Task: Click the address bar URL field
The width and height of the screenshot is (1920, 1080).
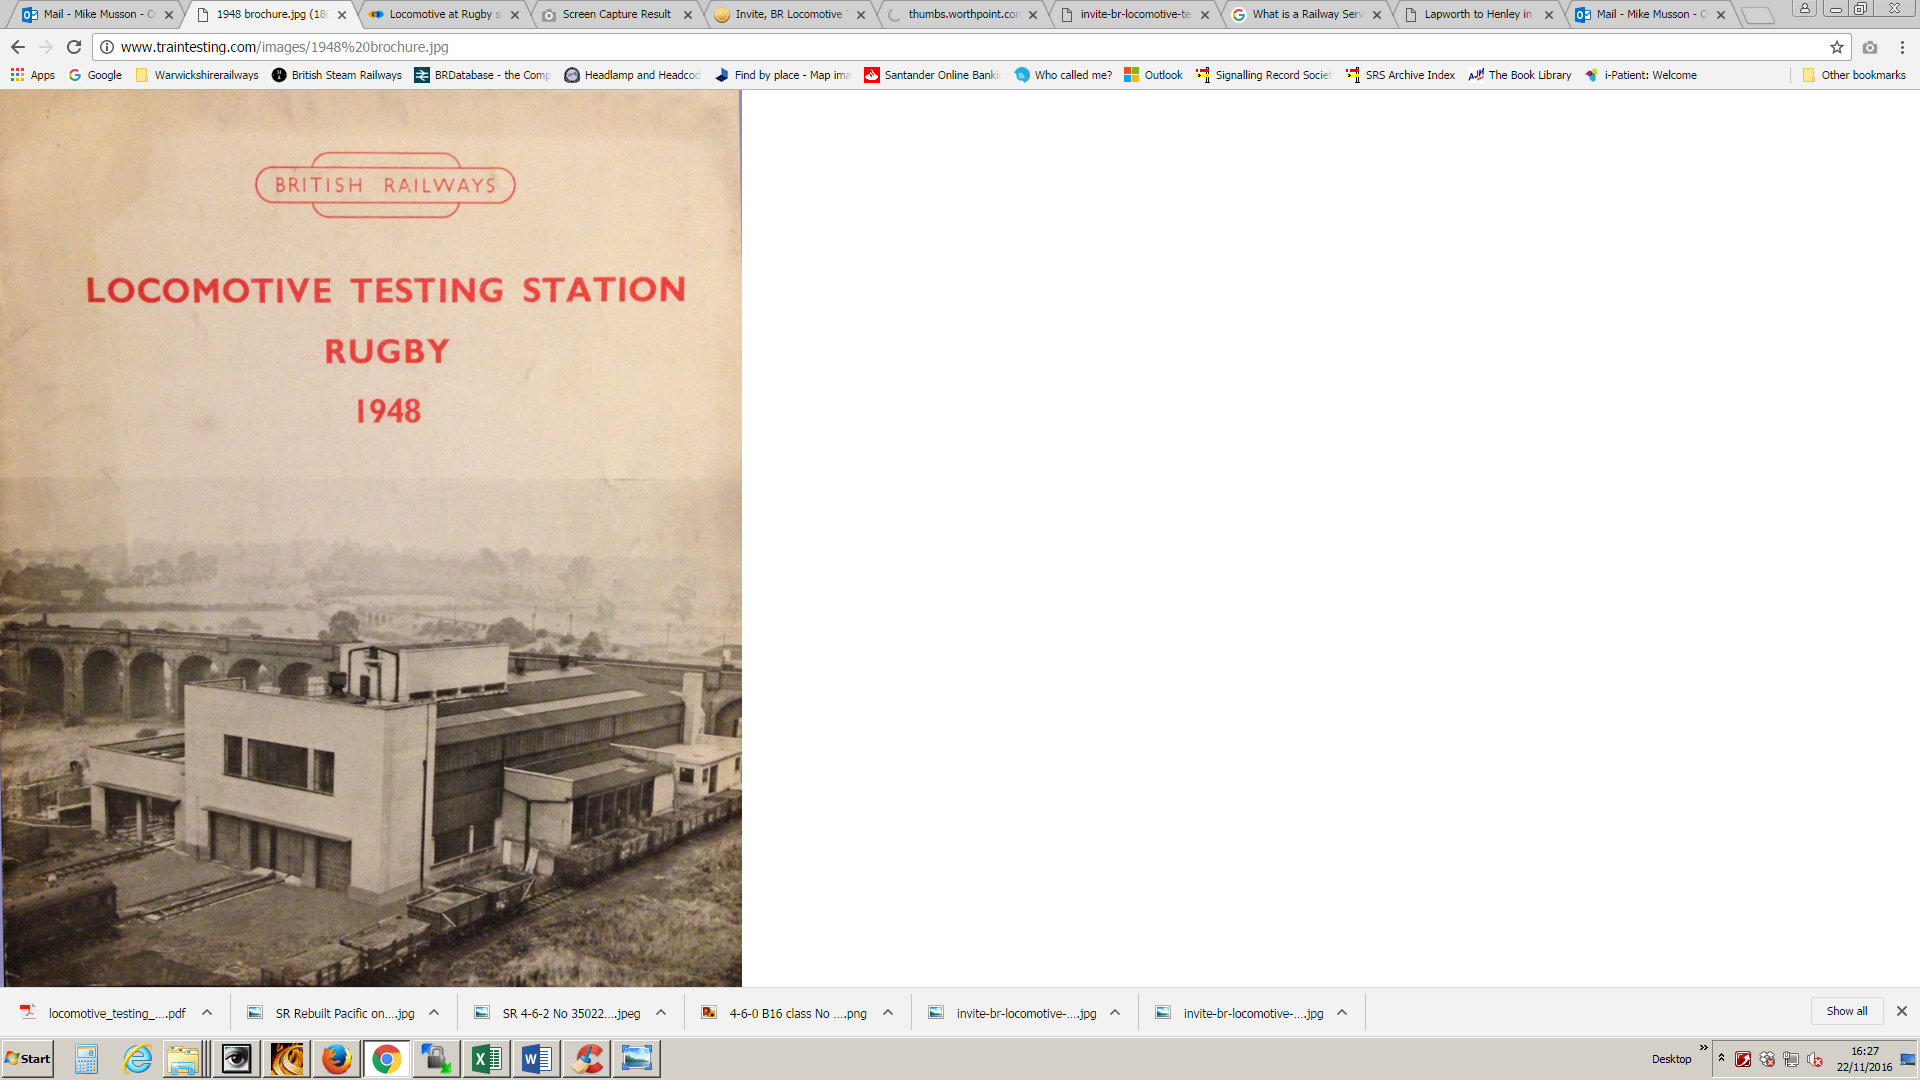Action: tap(970, 47)
